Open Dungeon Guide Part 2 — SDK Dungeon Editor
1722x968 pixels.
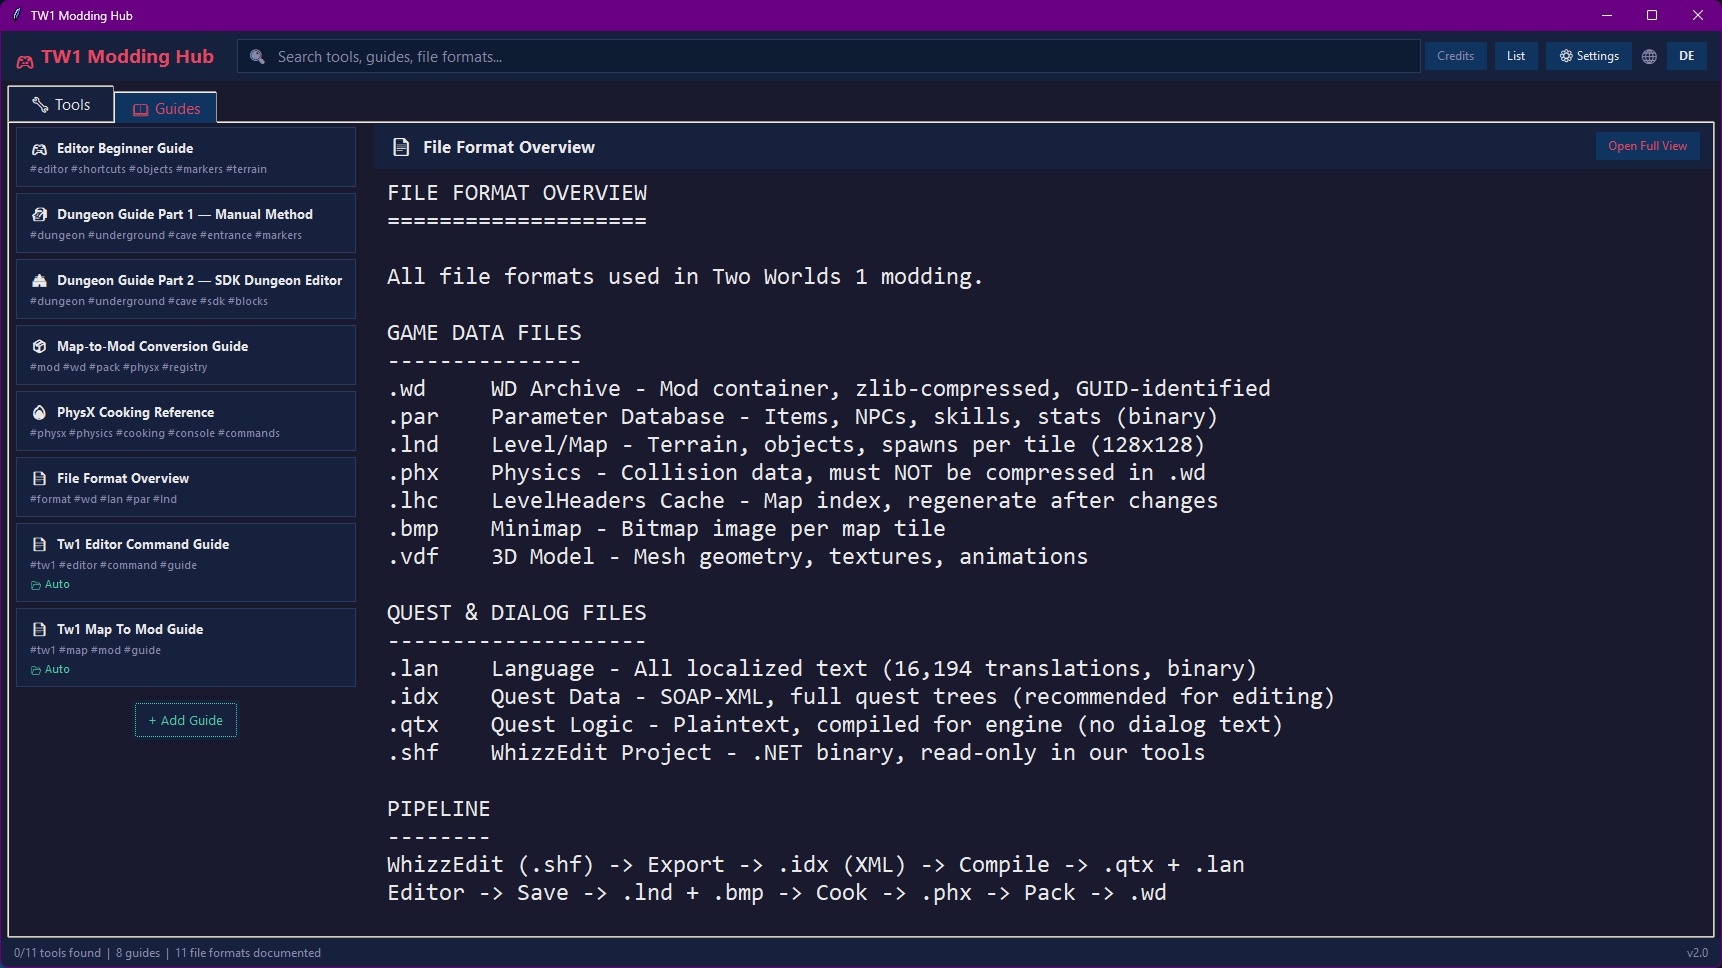186,289
